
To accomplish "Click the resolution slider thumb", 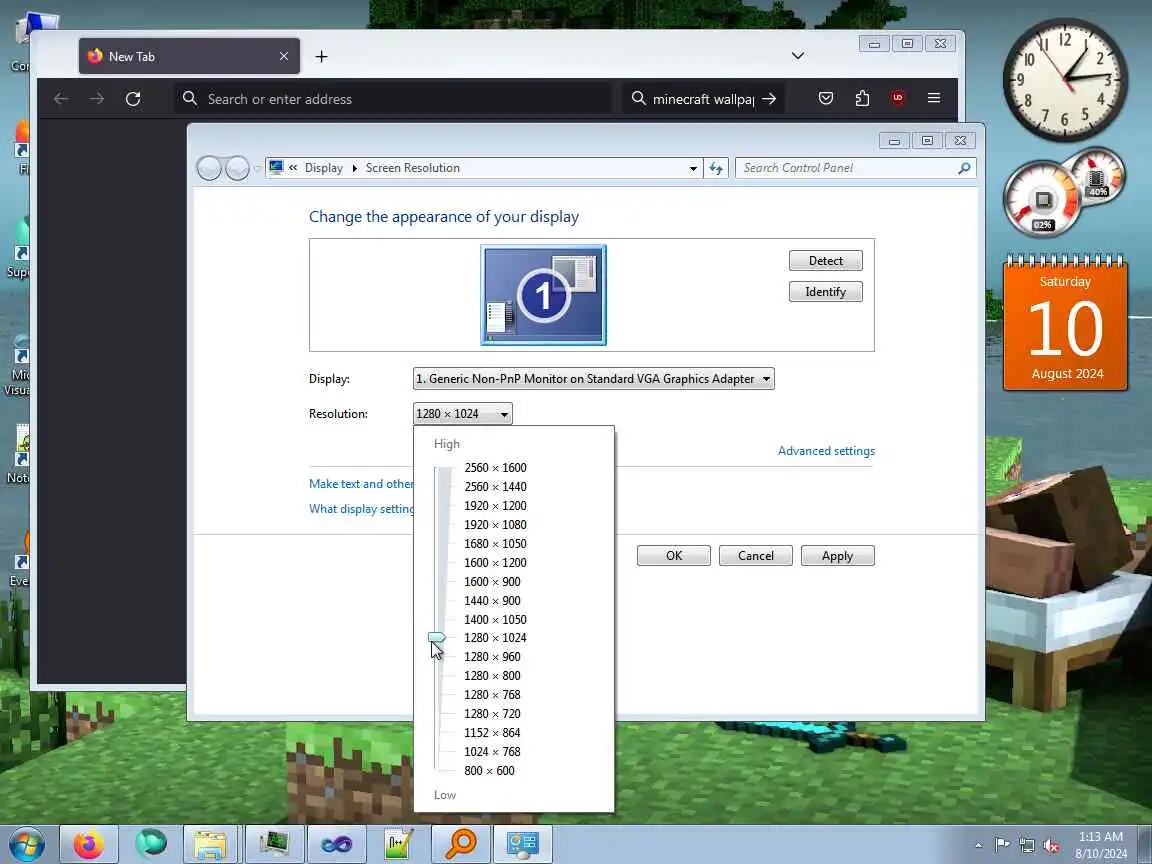I will pyautogui.click(x=437, y=637).
